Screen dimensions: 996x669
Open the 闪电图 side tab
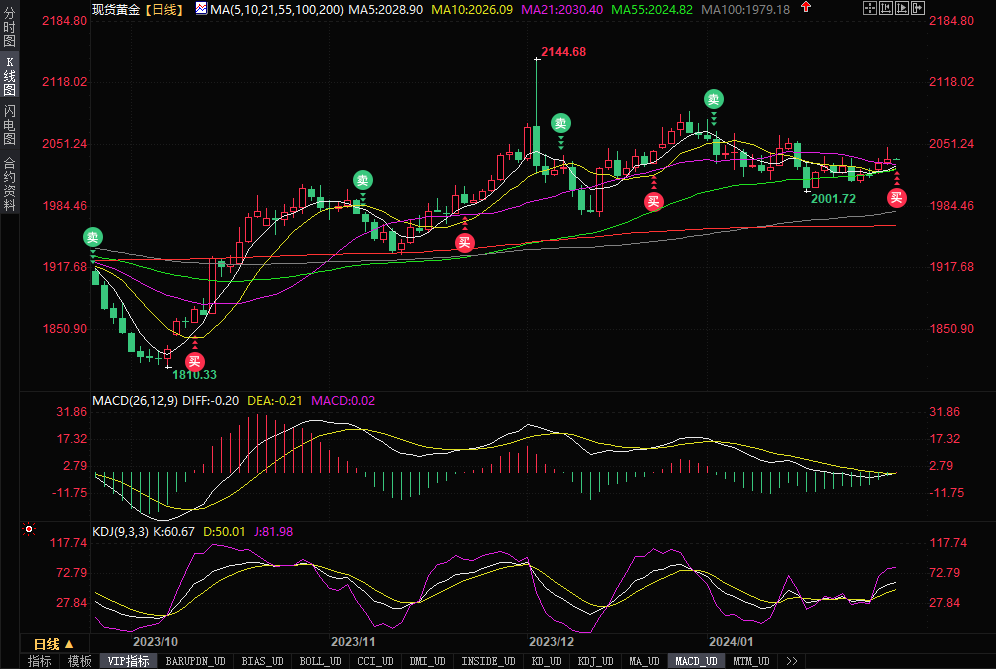point(10,124)
